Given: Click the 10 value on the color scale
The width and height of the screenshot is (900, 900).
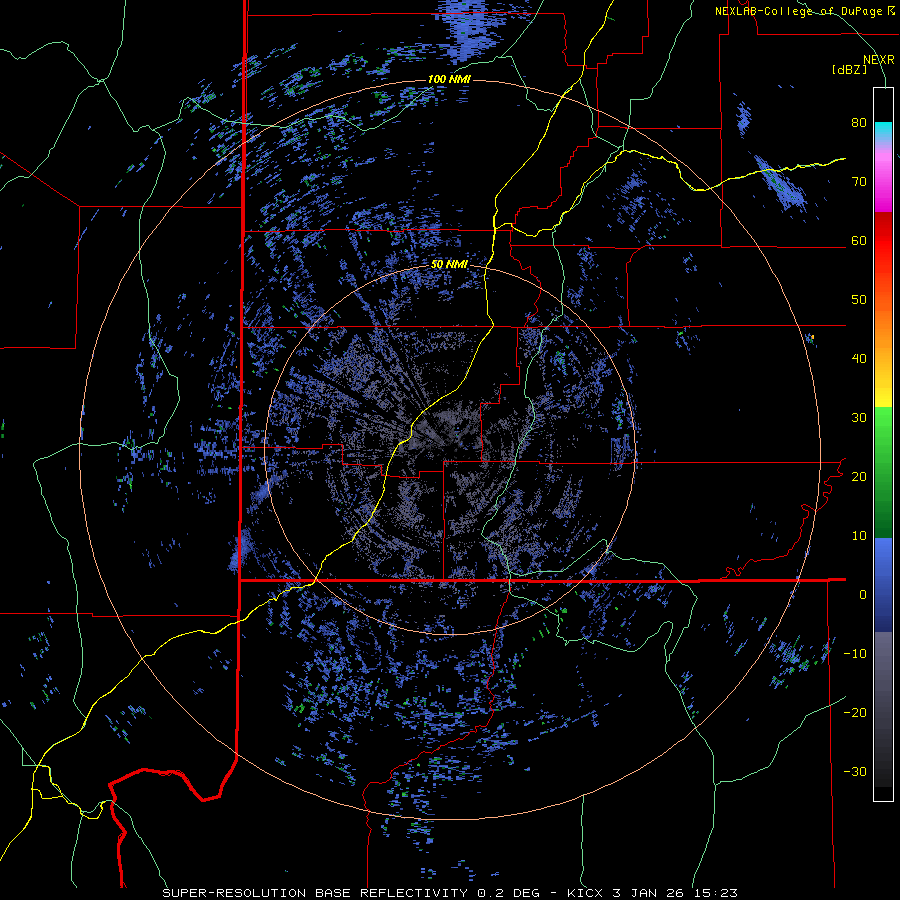Looking at the screenshot, I should click(859, 536).
